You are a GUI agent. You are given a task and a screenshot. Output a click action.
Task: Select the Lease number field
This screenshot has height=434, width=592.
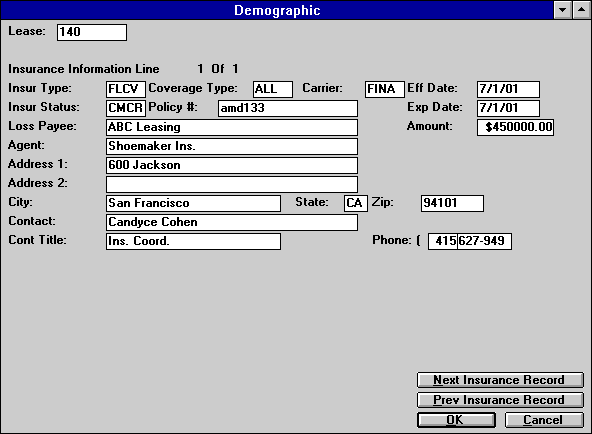click(x=92, y=32)
